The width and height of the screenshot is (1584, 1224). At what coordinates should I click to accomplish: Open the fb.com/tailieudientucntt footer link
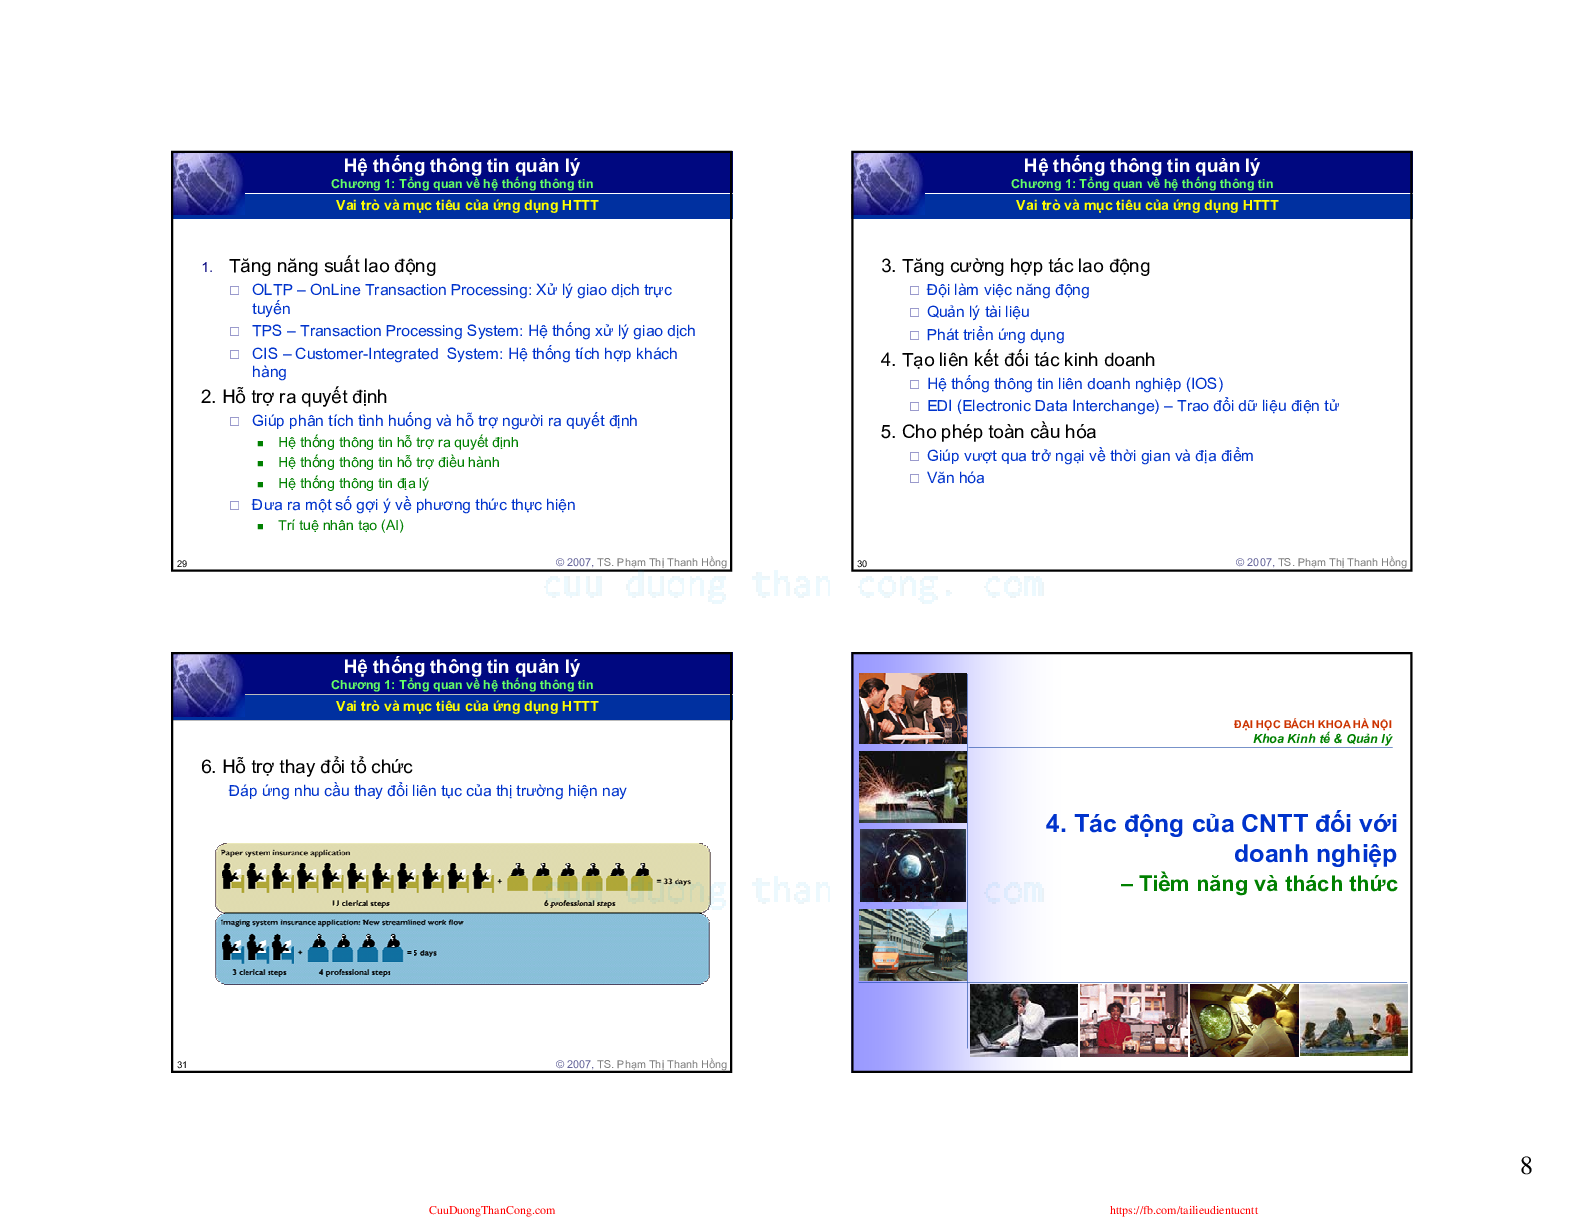point(1184,1210)
